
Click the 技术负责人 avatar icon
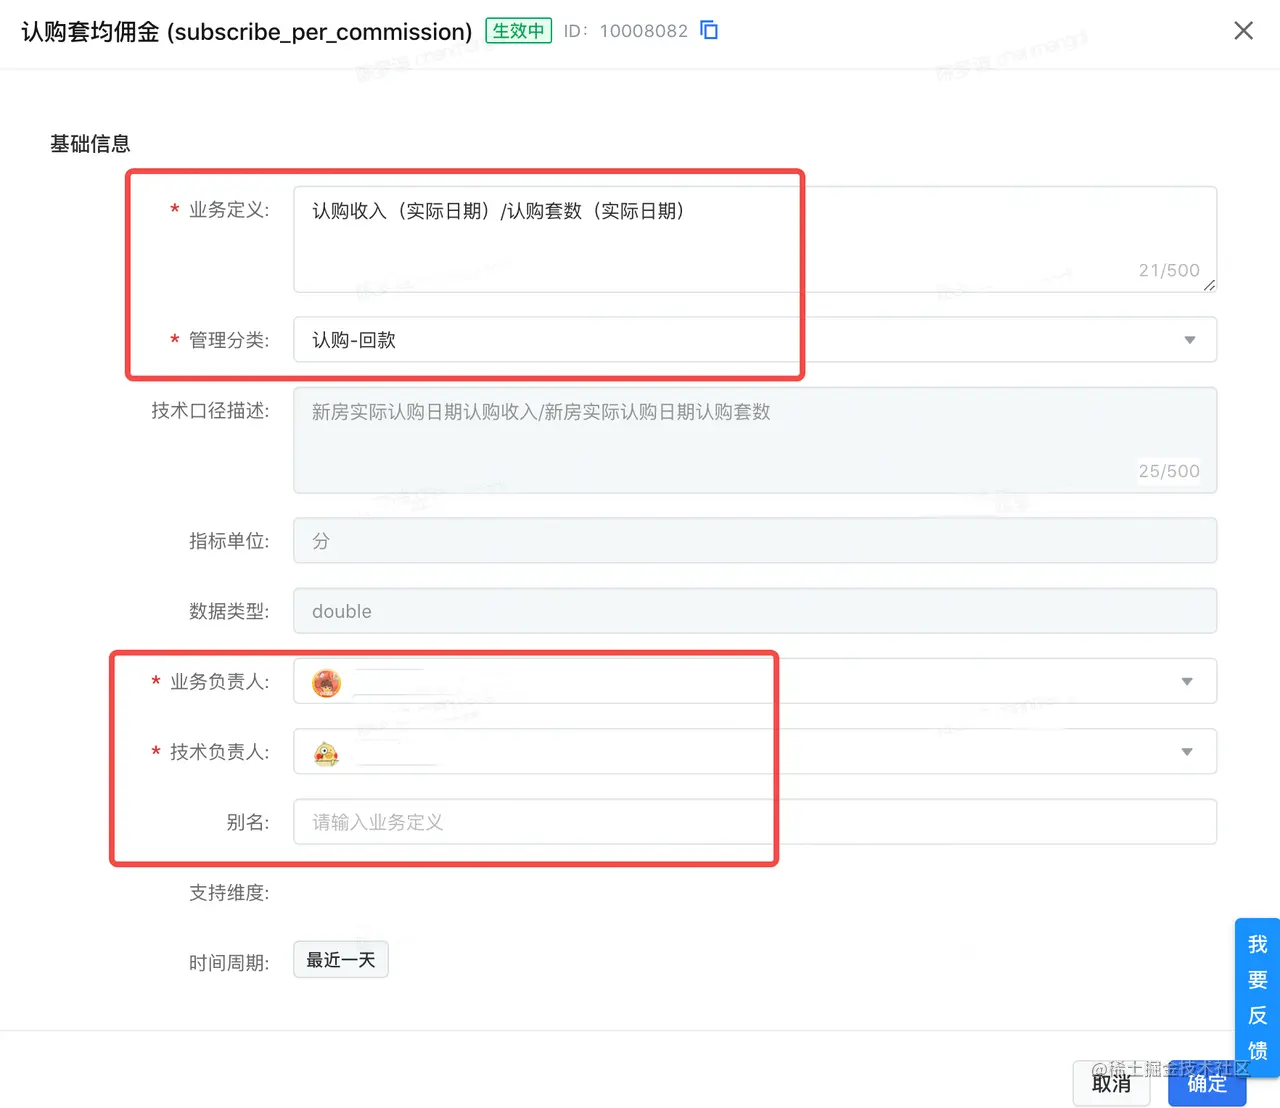coord(326,754)
